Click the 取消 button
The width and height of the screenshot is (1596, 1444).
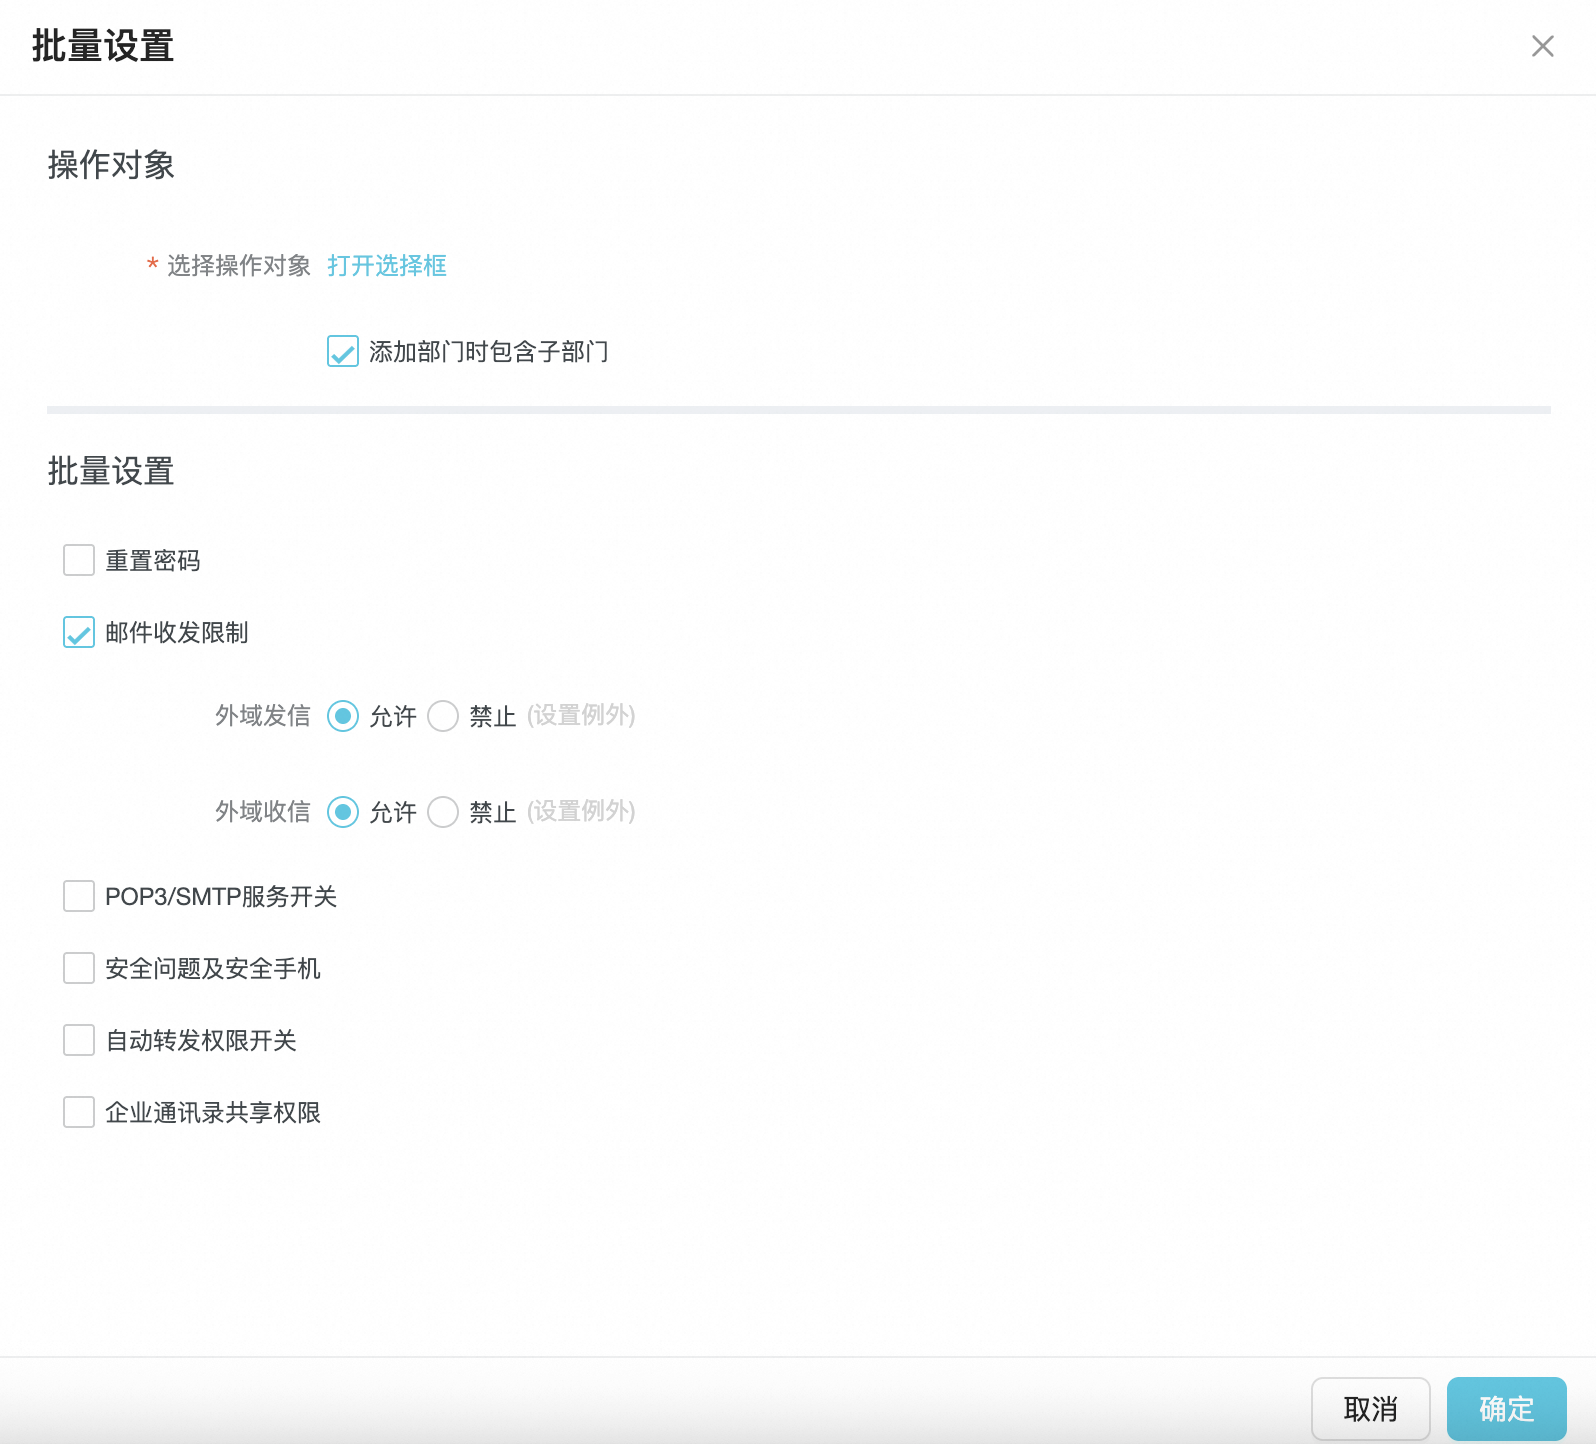(x=1370, y=1409)
